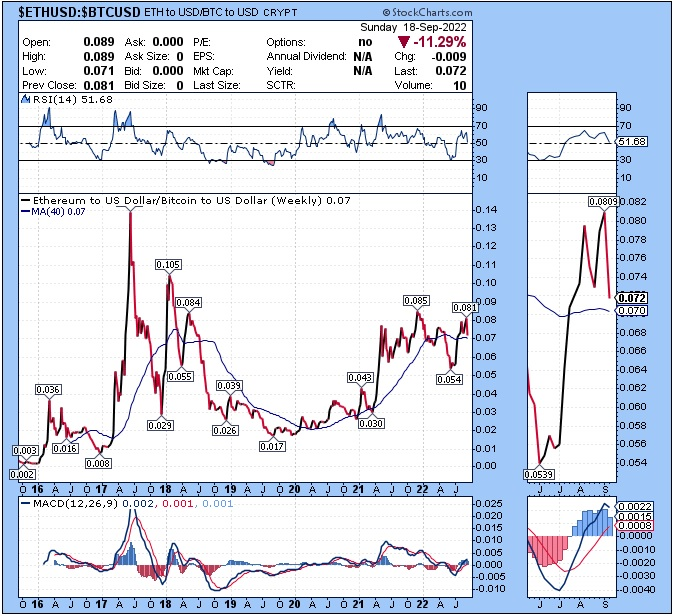Screen dimensions: 675x616
Task: Click the 0.016 trough price label
Action: tap(65, 449)
